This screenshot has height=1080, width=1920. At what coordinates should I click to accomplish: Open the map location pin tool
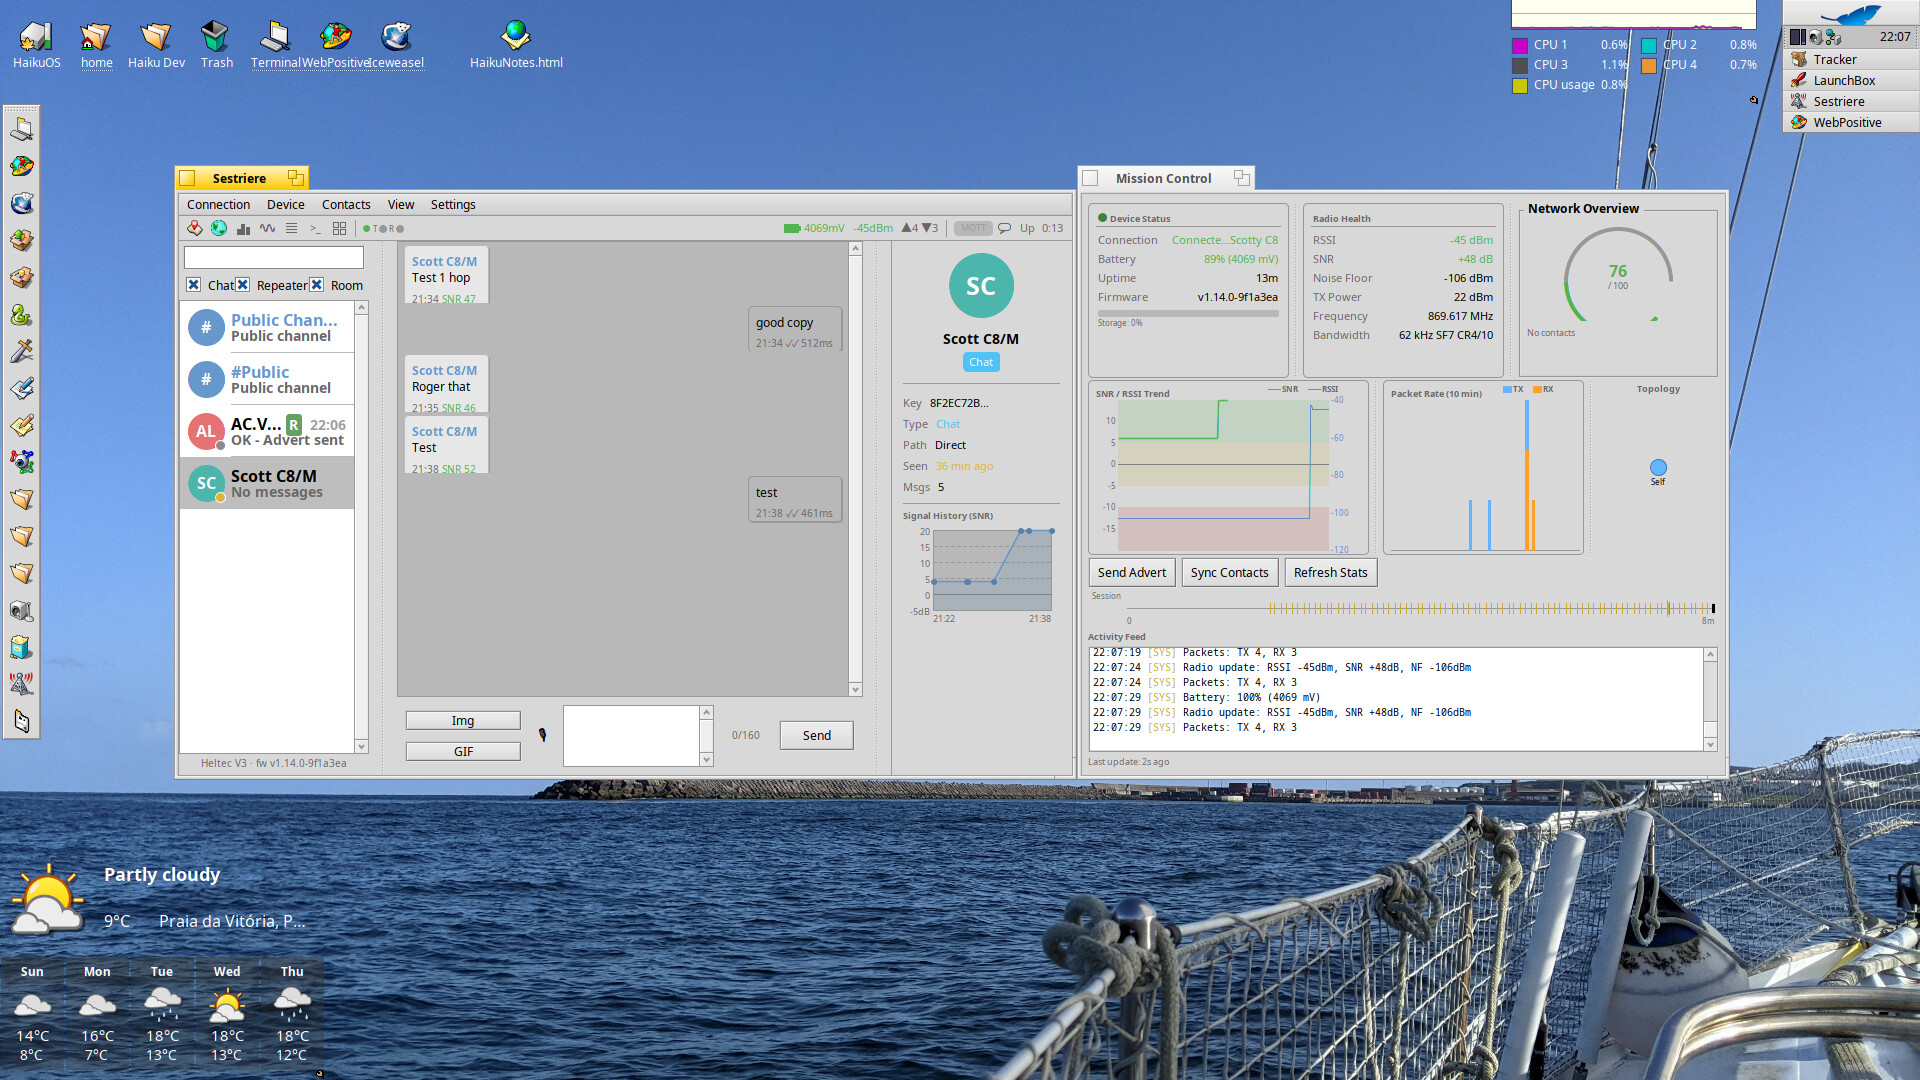click(x=195, y=228)
